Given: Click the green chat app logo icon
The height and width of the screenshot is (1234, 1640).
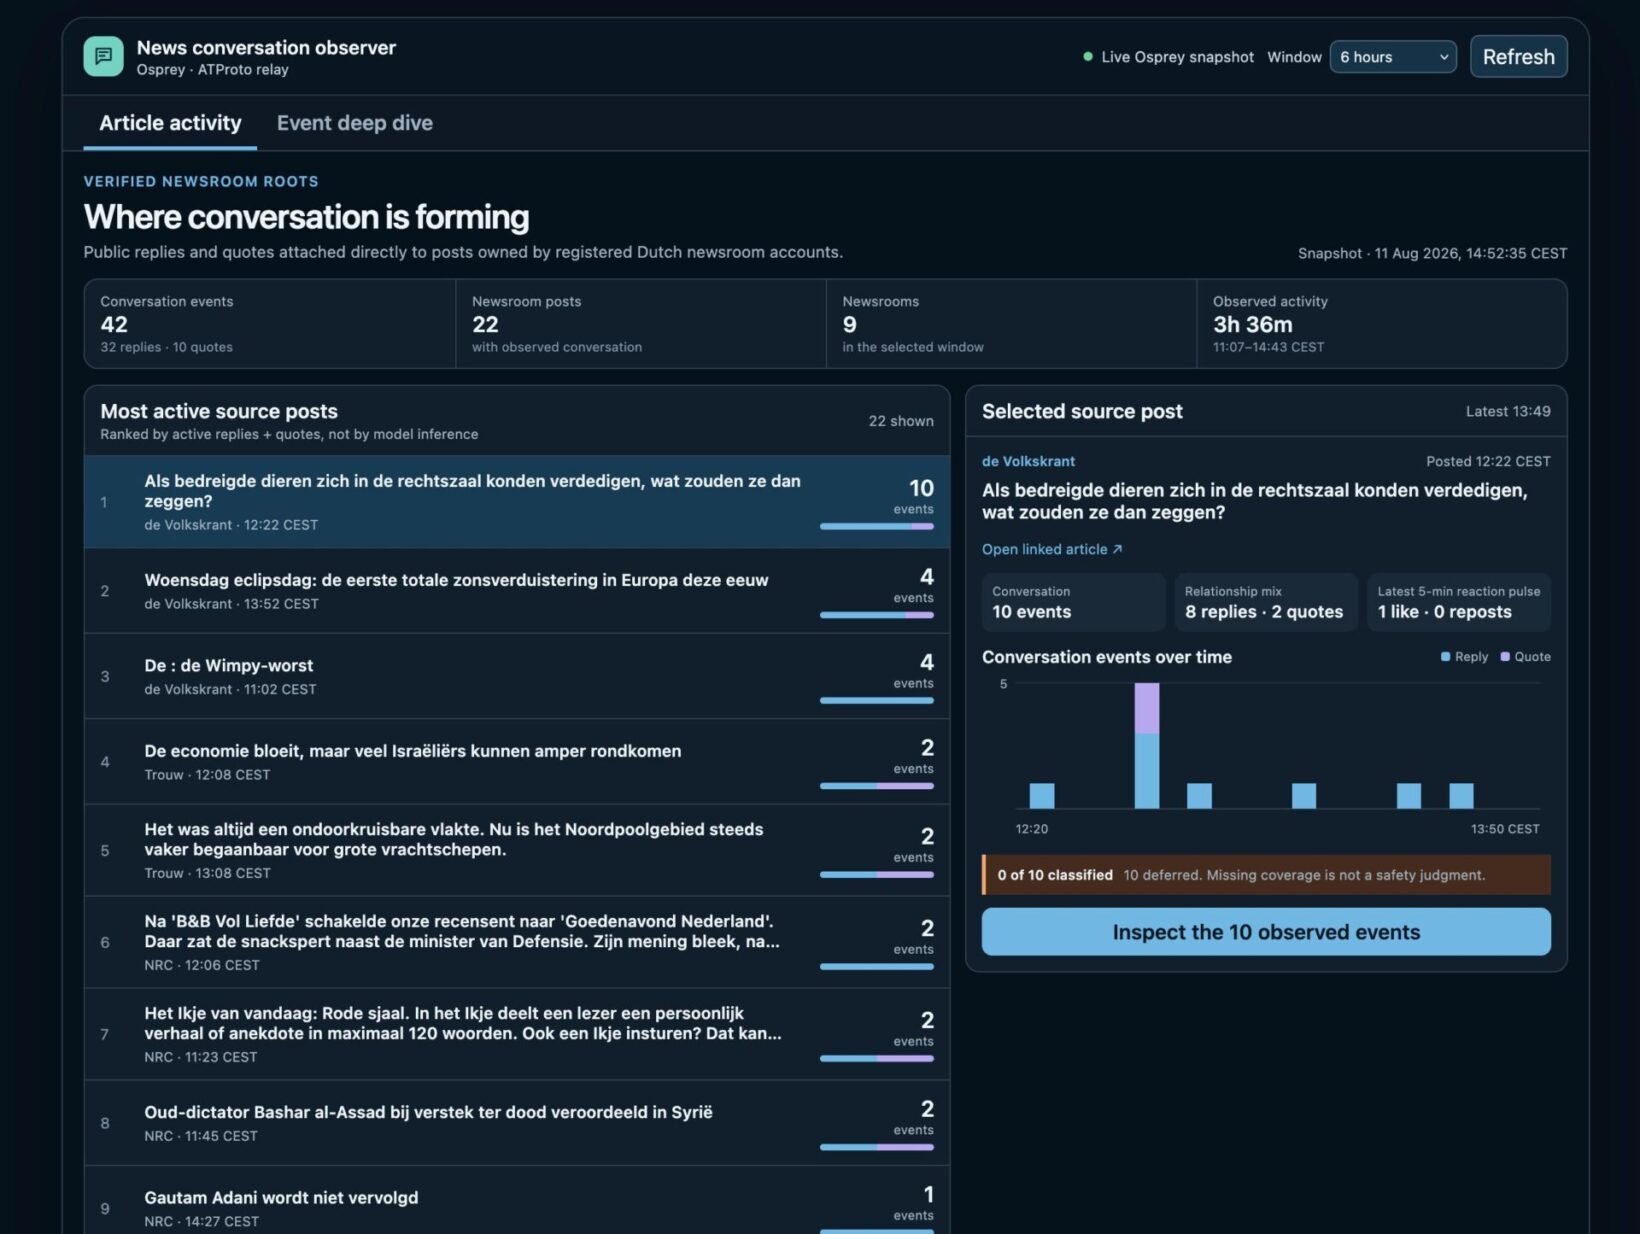Looking at the screenshot, I should pos(103,57).
